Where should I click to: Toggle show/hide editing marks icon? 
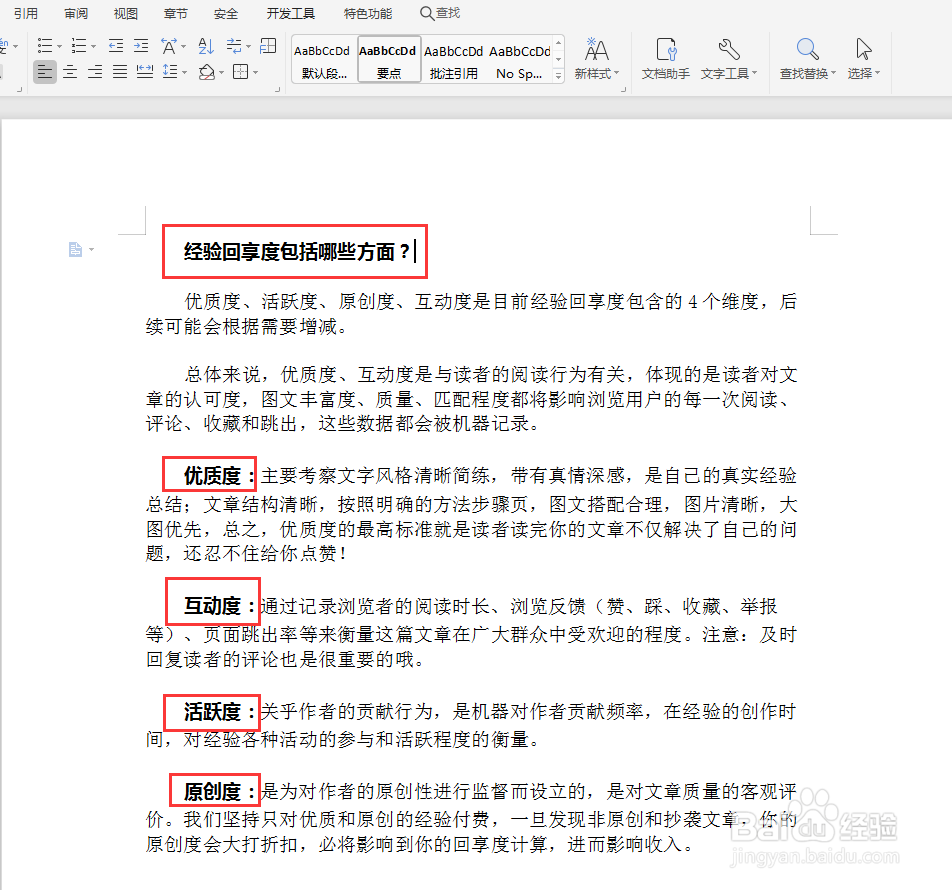234,46
